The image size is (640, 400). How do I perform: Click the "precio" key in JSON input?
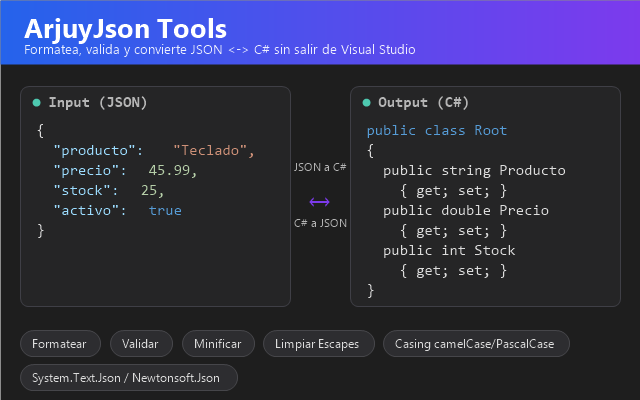tap(86, 171)
